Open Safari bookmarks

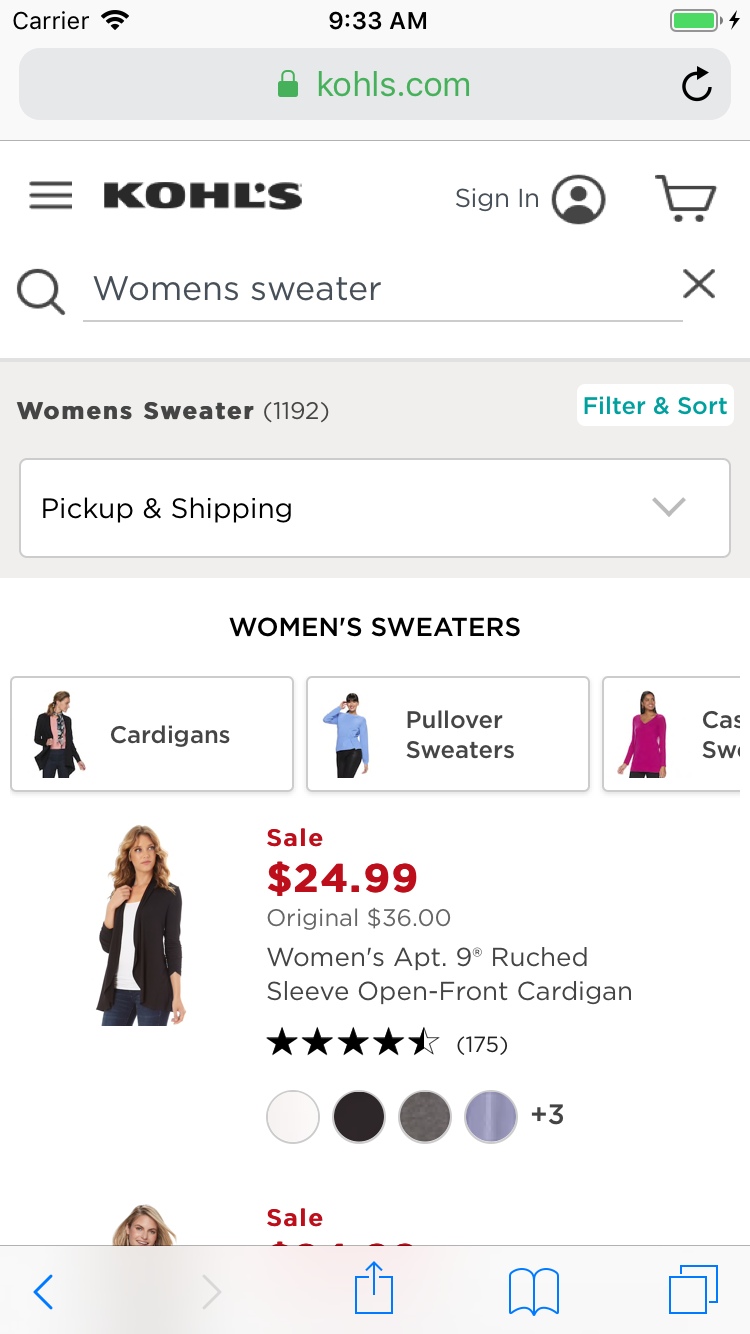[534, 1290]
